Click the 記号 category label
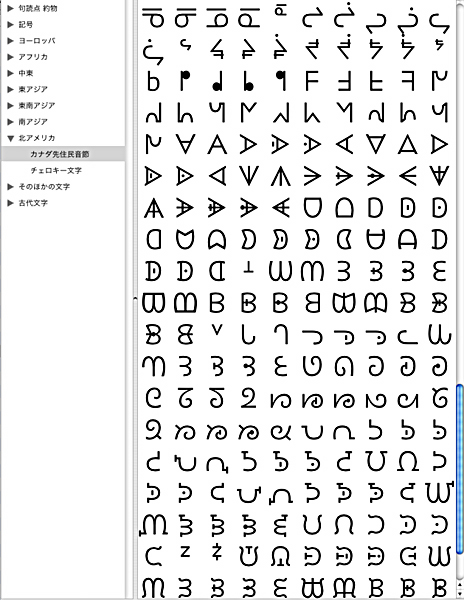 26,24
